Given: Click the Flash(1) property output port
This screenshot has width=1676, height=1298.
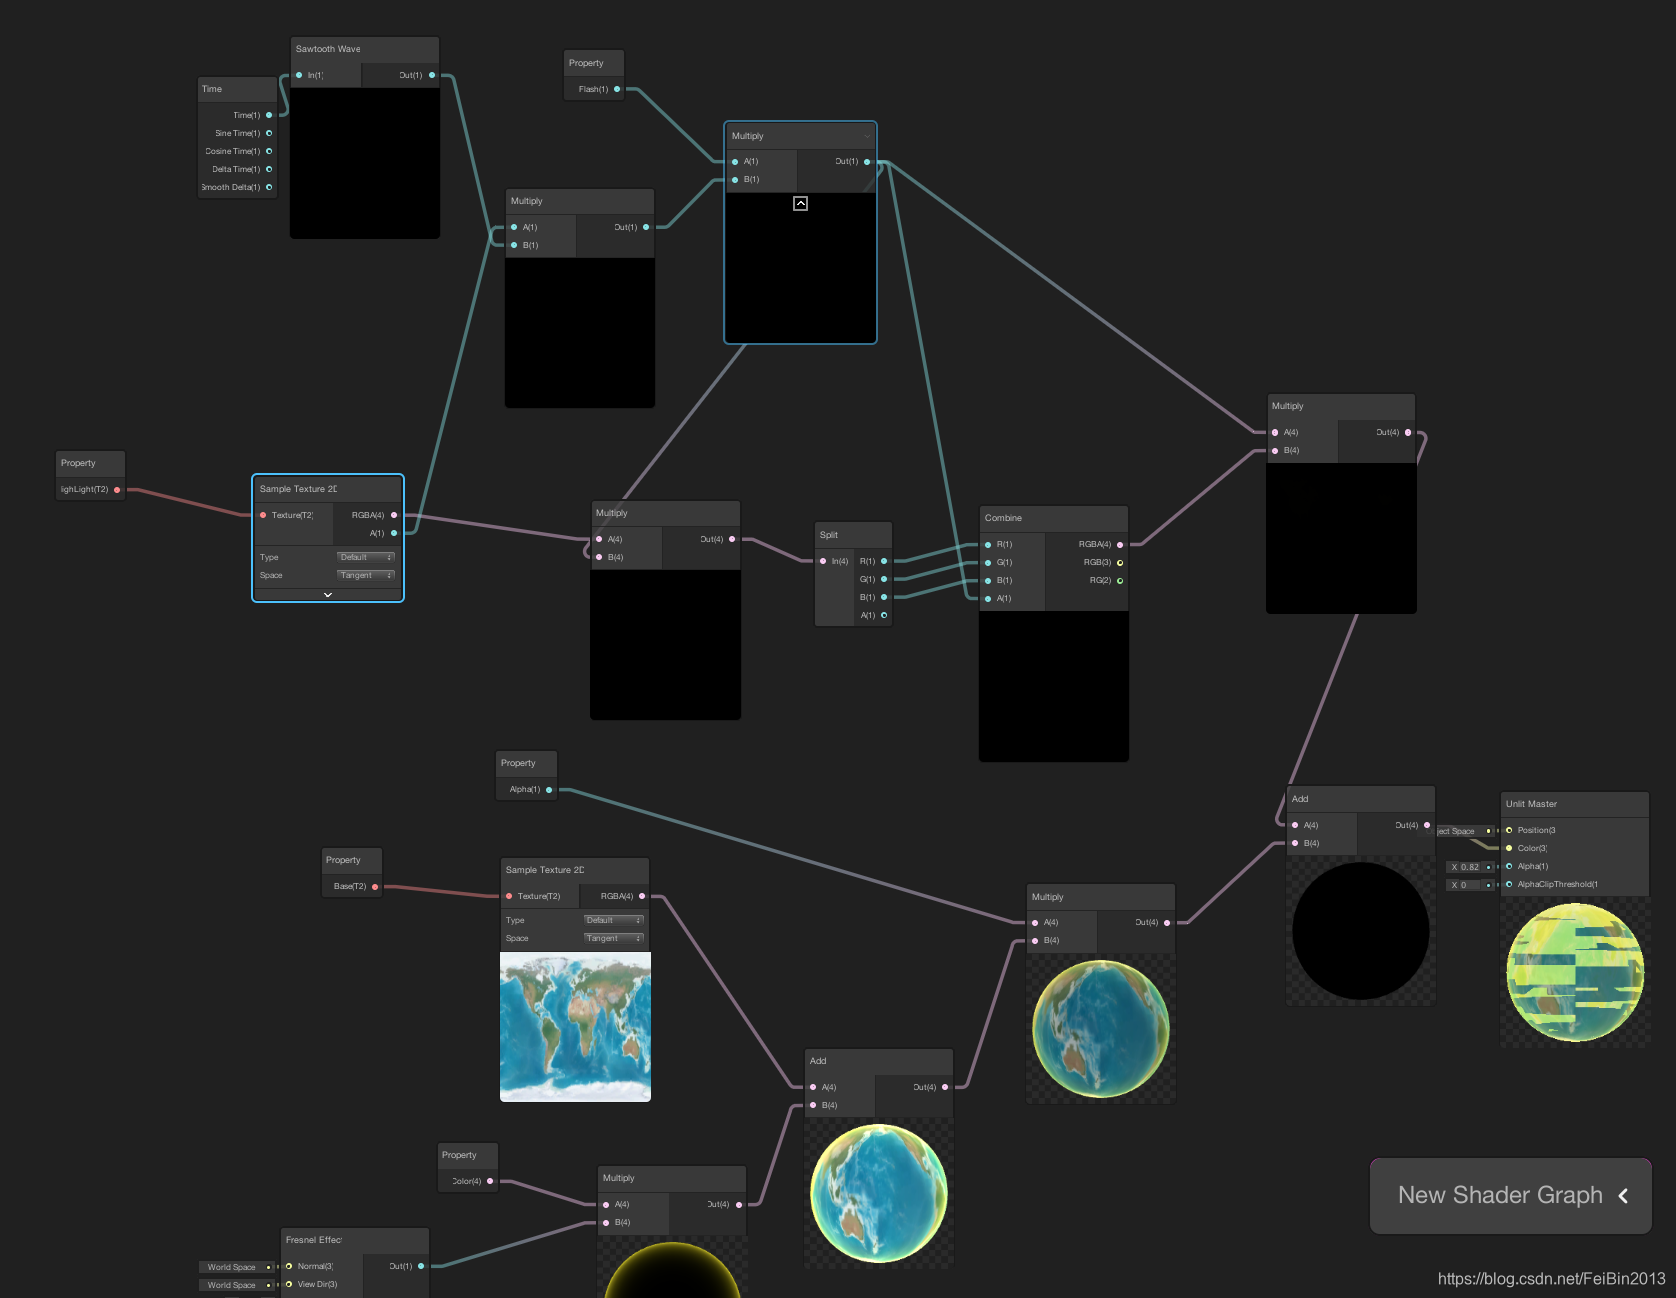Looking at the screenshot, I should coord(617,89).
